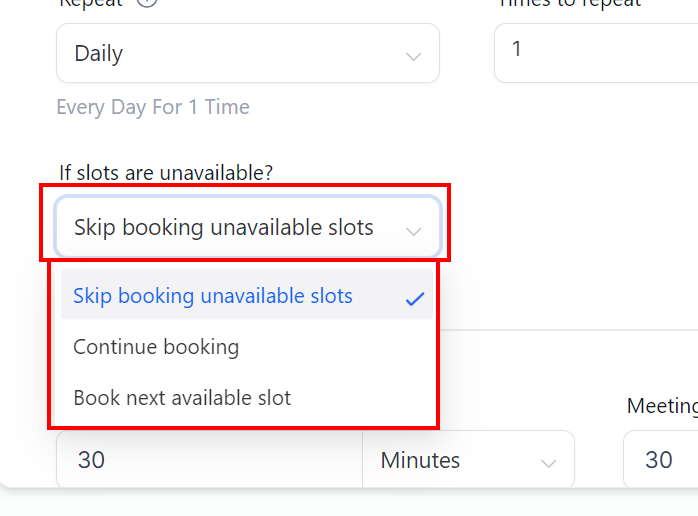Click the Meeting field showing 30
The width and height of the screenshot is (698, 516).
point(661,459)
